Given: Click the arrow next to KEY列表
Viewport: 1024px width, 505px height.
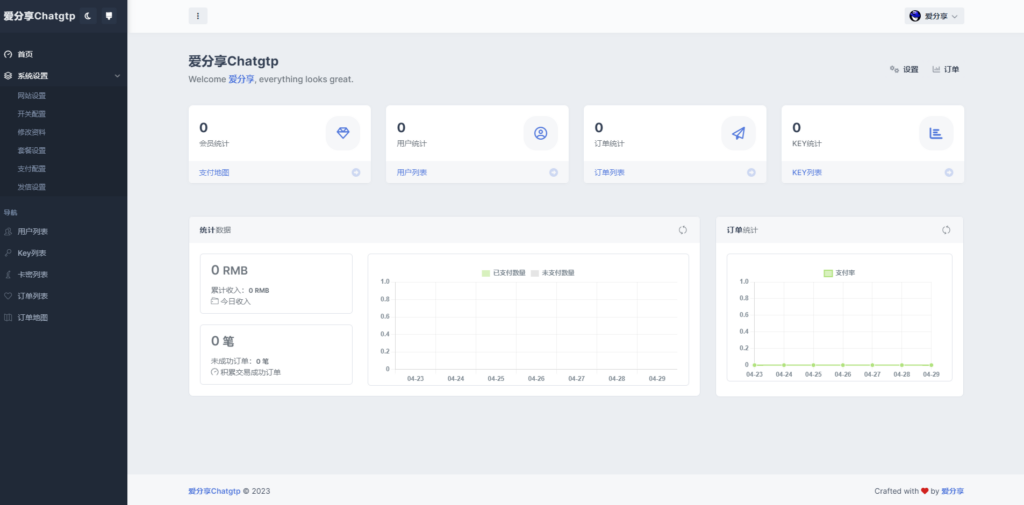Looking at the screenshot, I should pyautogui.click(x=948, y=172).
